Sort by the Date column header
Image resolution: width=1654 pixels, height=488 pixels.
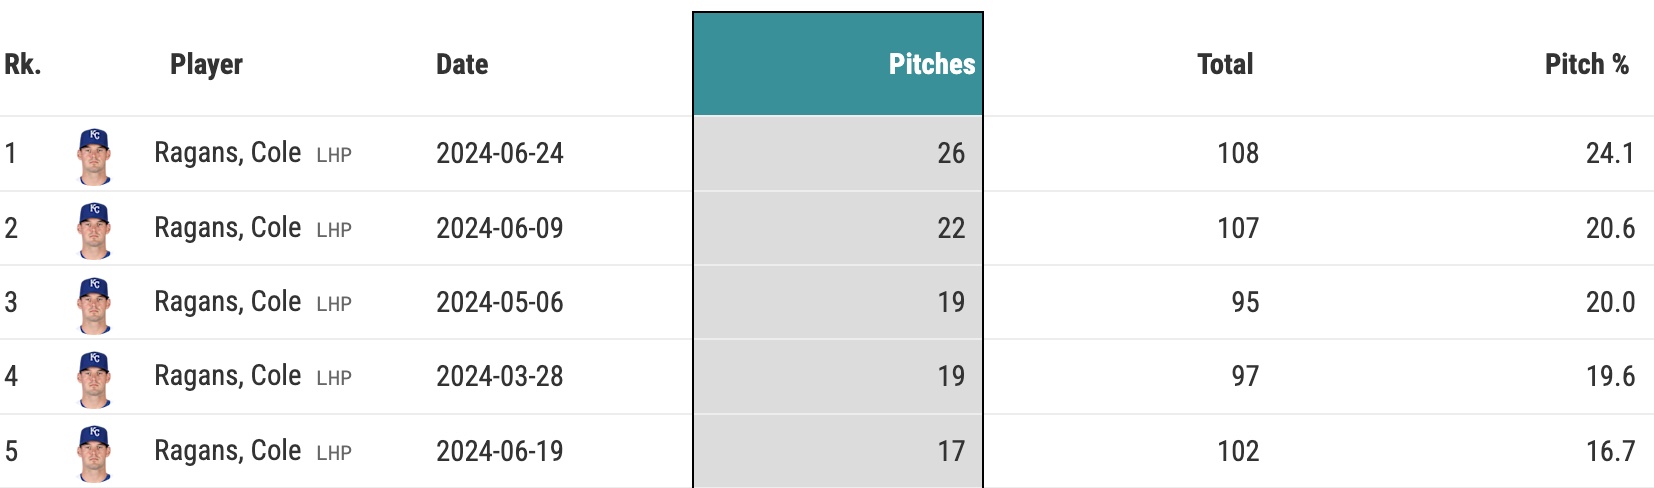point(462,64)
